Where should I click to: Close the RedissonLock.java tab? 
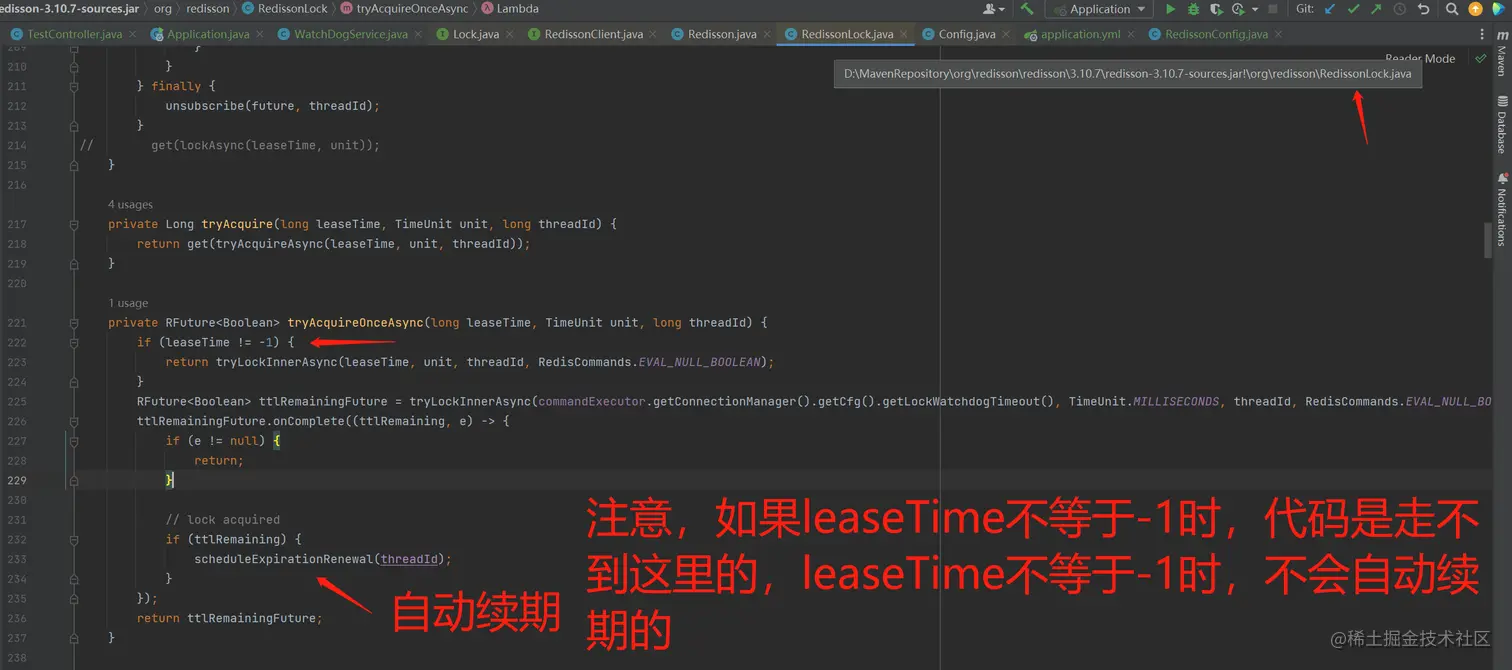[x=906, y=34]
